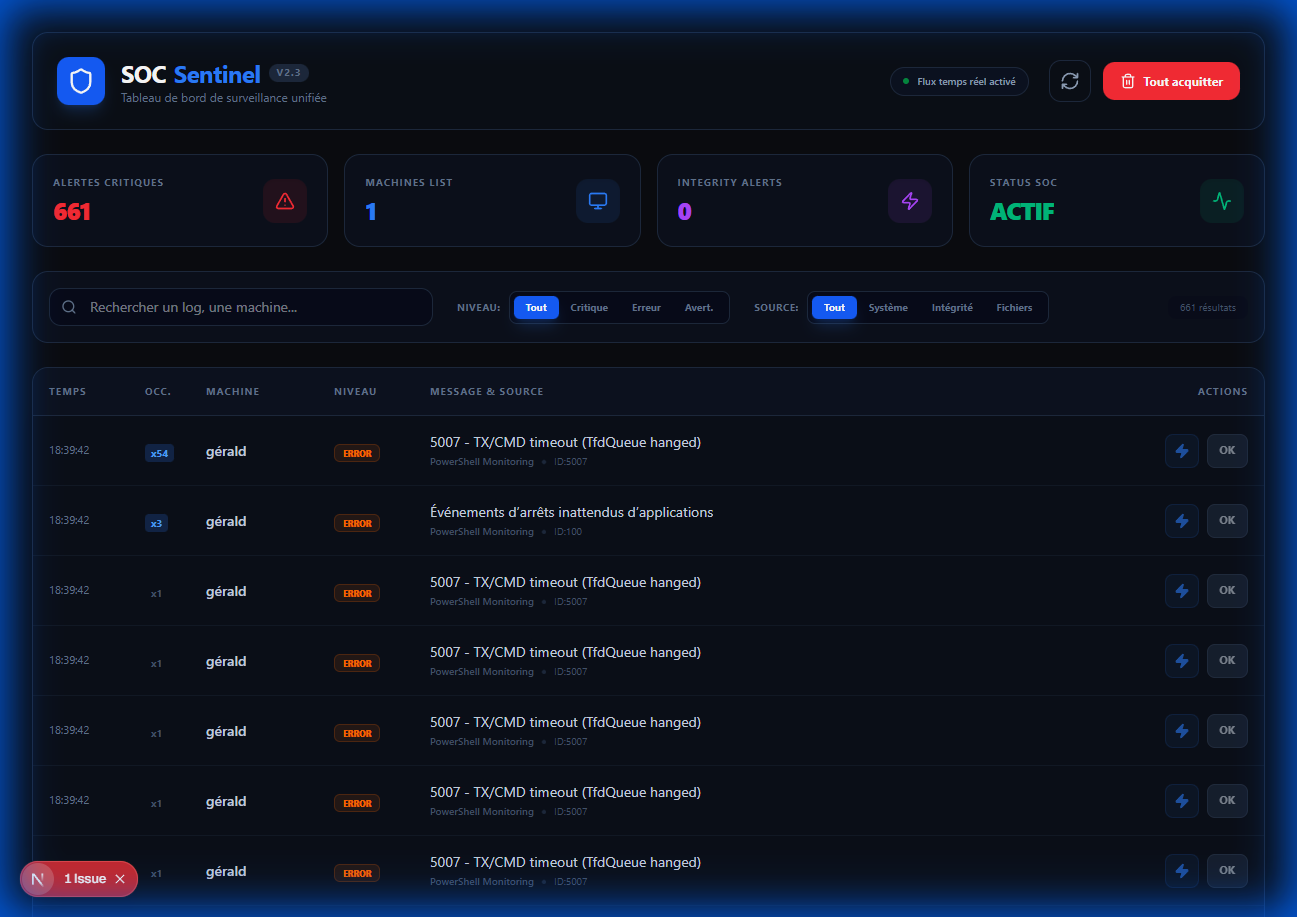Enable the Fichiers source filter
This screenshot has height=917, width=1297.
[x=1014, y=307]
